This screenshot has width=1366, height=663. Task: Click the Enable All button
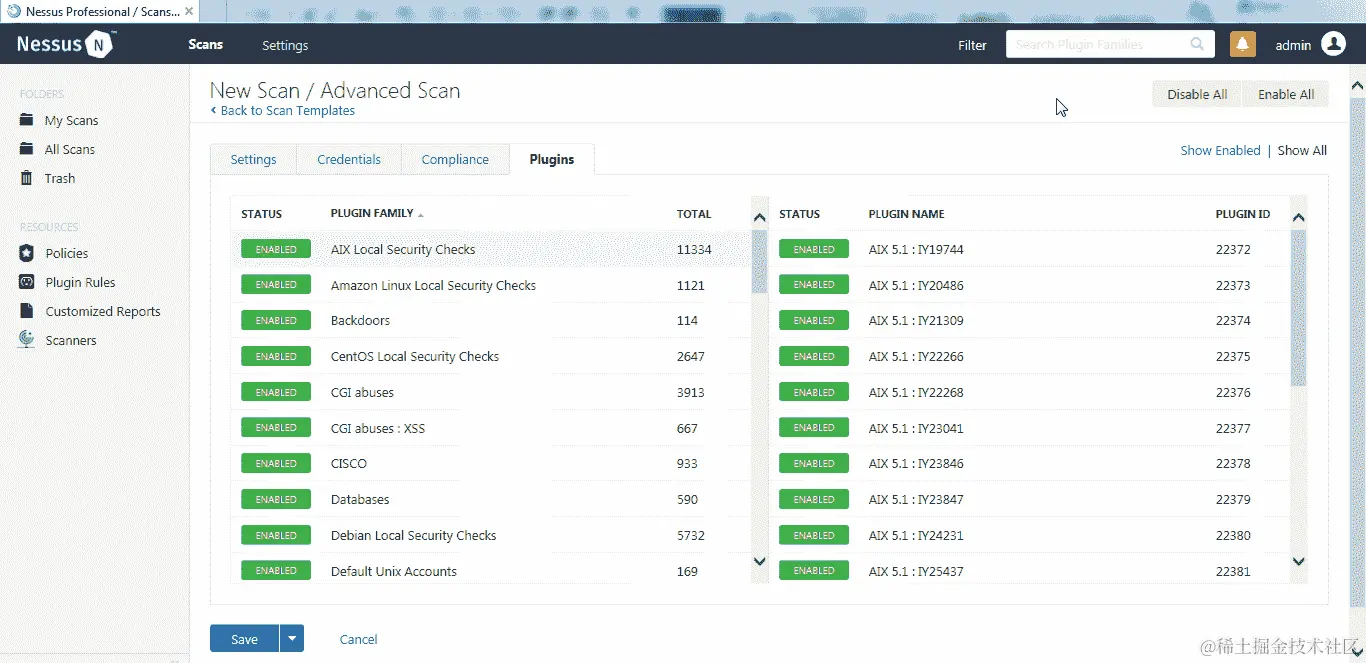[1286, 94]
